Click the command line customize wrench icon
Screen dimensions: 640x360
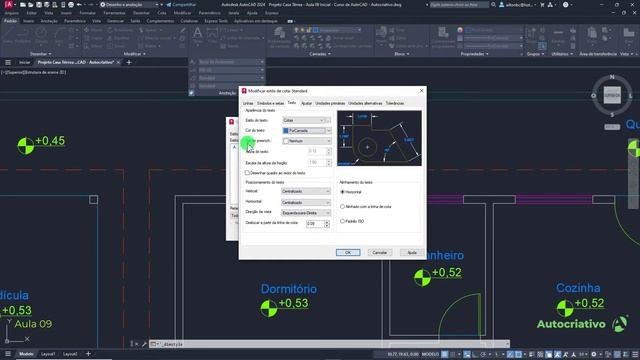coord(144,344)
